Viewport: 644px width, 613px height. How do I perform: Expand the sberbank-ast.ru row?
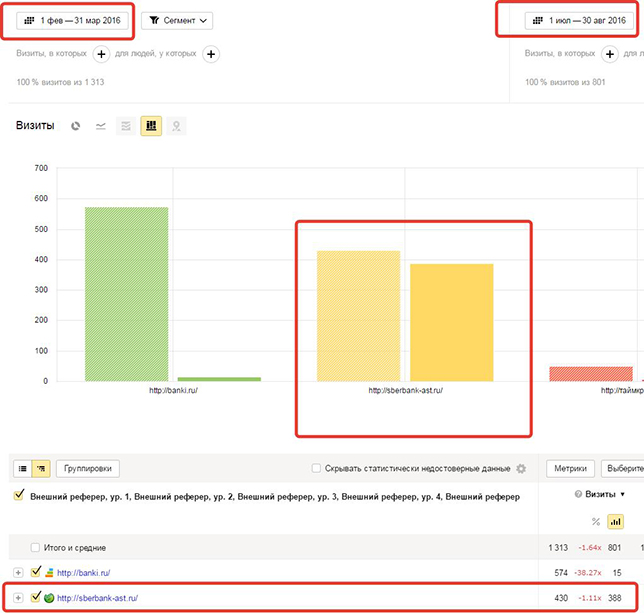(x=18, y=598)
